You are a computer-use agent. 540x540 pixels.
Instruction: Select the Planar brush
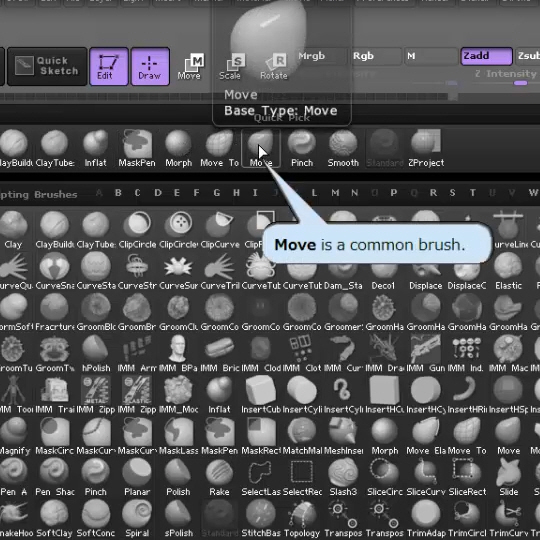pos(137,478)
